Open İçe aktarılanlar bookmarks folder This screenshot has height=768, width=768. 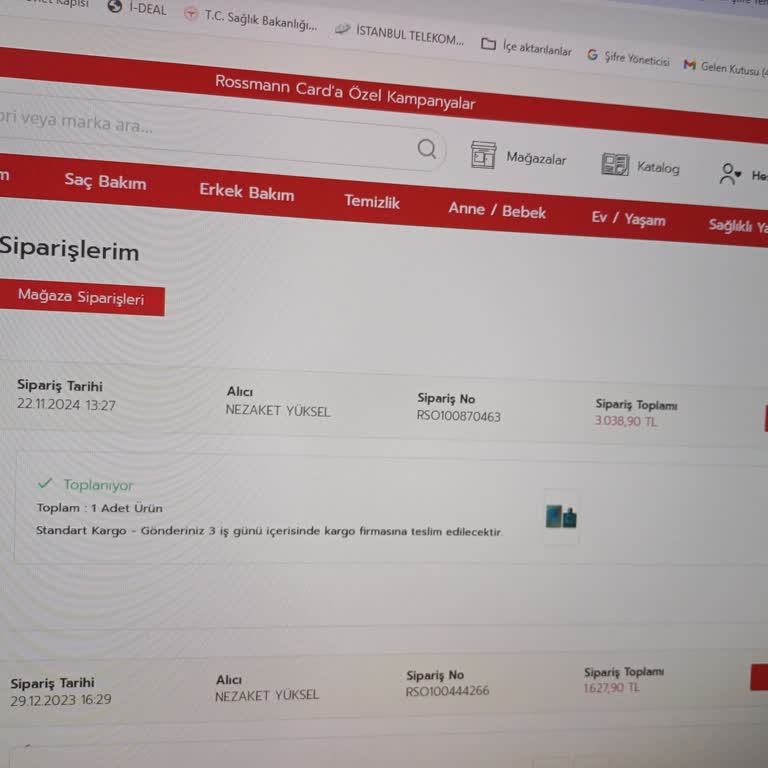(526, 48)
